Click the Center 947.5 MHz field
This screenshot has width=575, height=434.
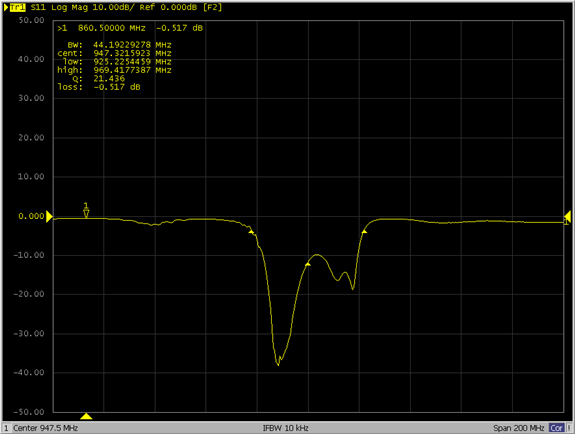point(45,428)
